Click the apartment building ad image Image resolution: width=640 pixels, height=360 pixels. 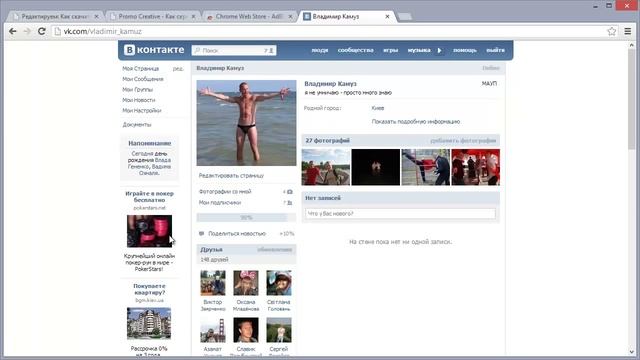[149, 323]
